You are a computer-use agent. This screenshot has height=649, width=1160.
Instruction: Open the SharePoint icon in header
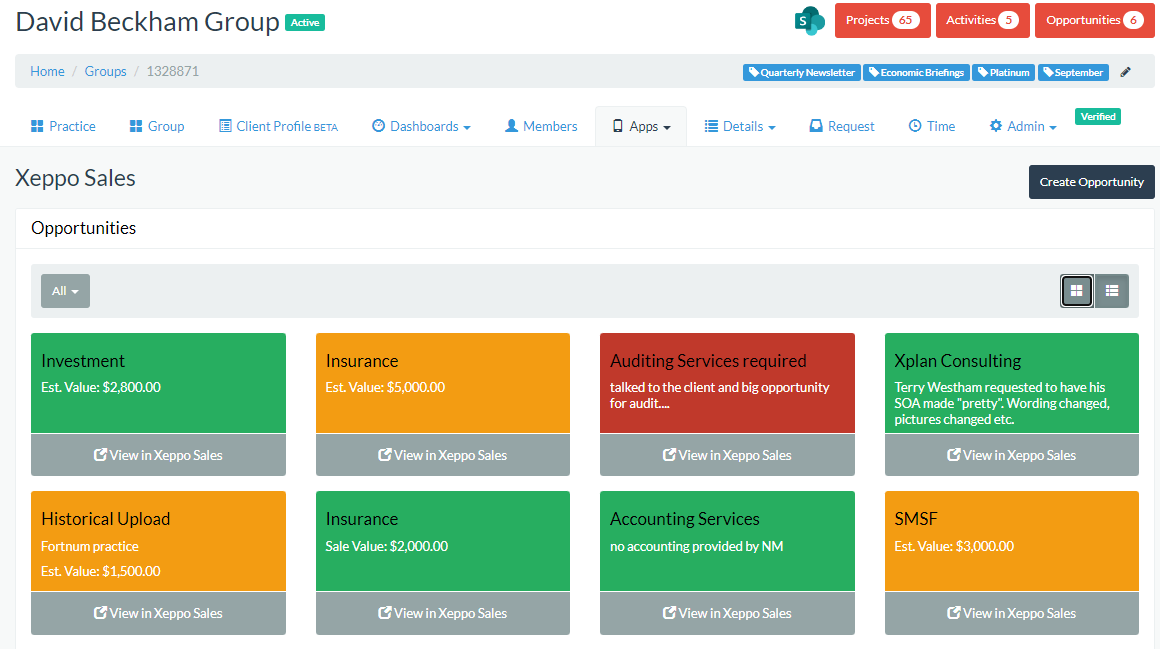(809, 21)
